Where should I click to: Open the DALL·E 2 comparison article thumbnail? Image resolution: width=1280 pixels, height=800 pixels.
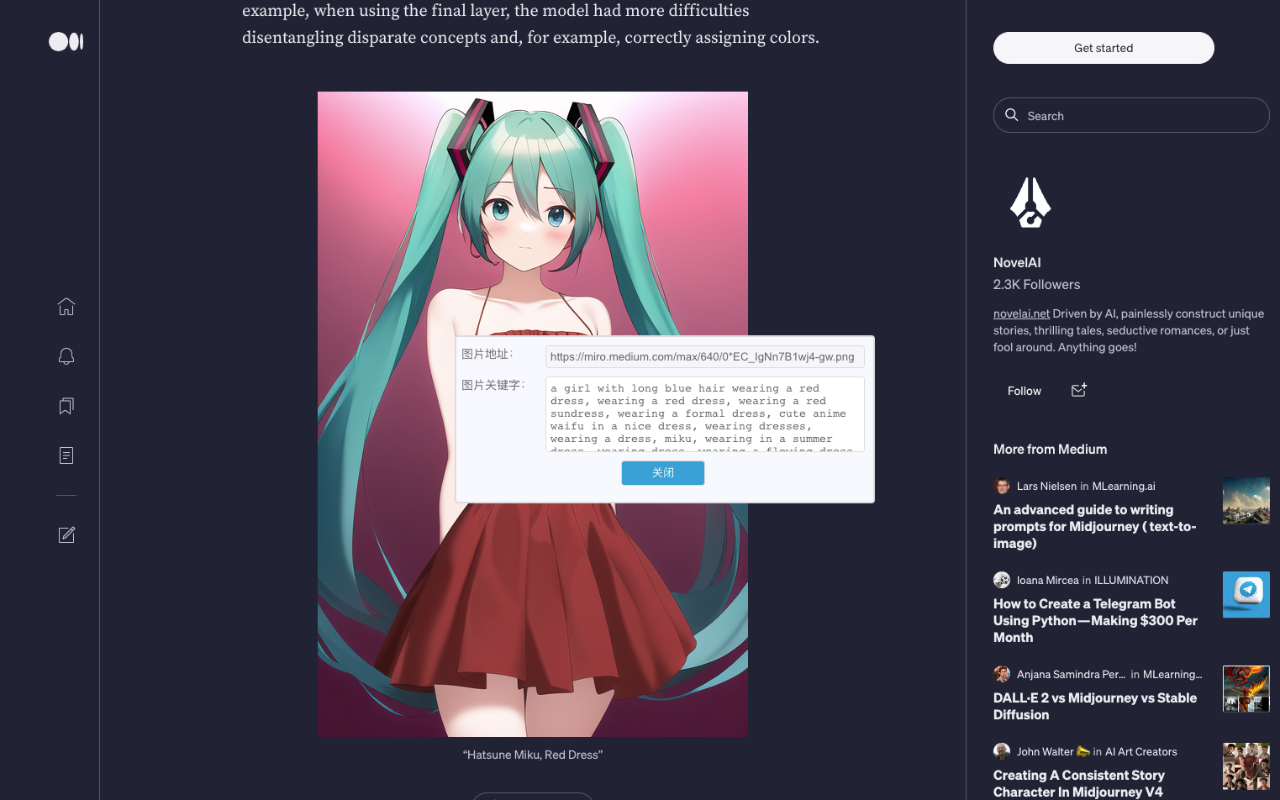click(1246, 689)
